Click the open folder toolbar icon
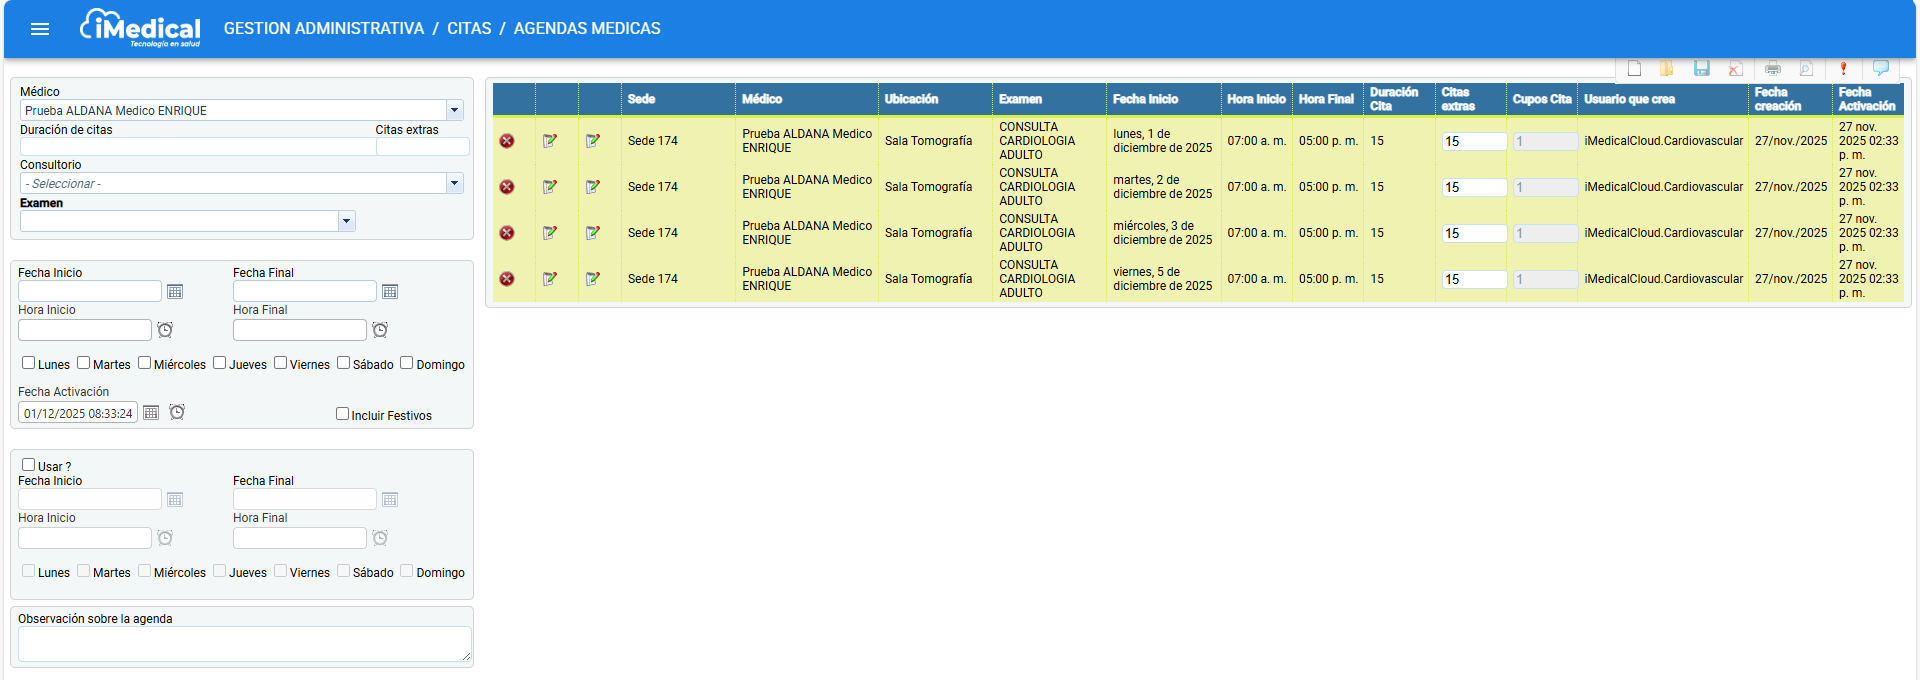1920x680 pixels. pos(1667,69)
